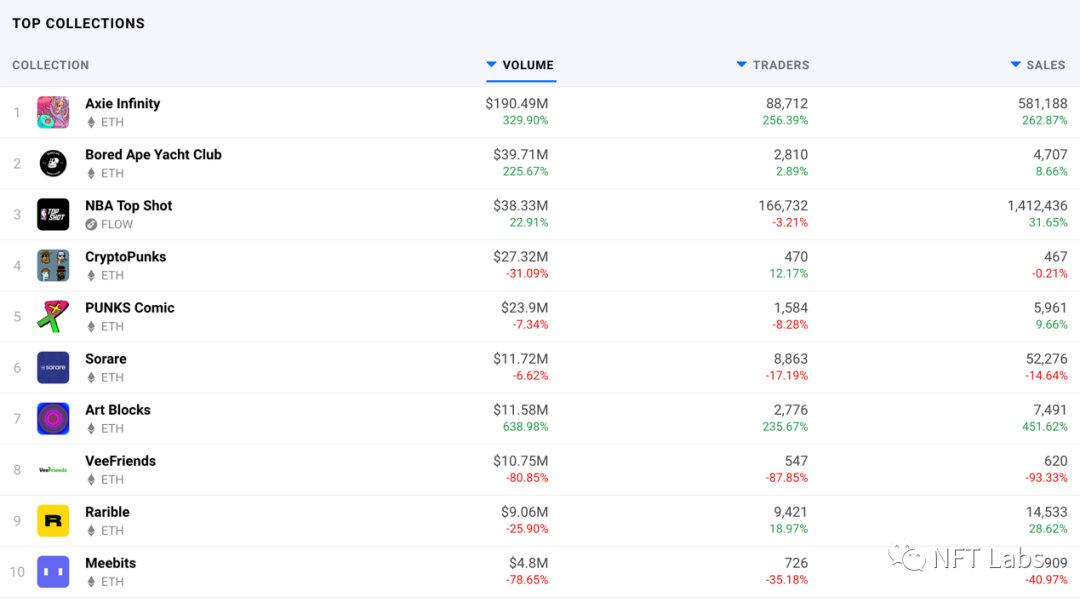Click the 52,276 sales count
Viewport: 1080px width, 603px height.
point(1047,358)
